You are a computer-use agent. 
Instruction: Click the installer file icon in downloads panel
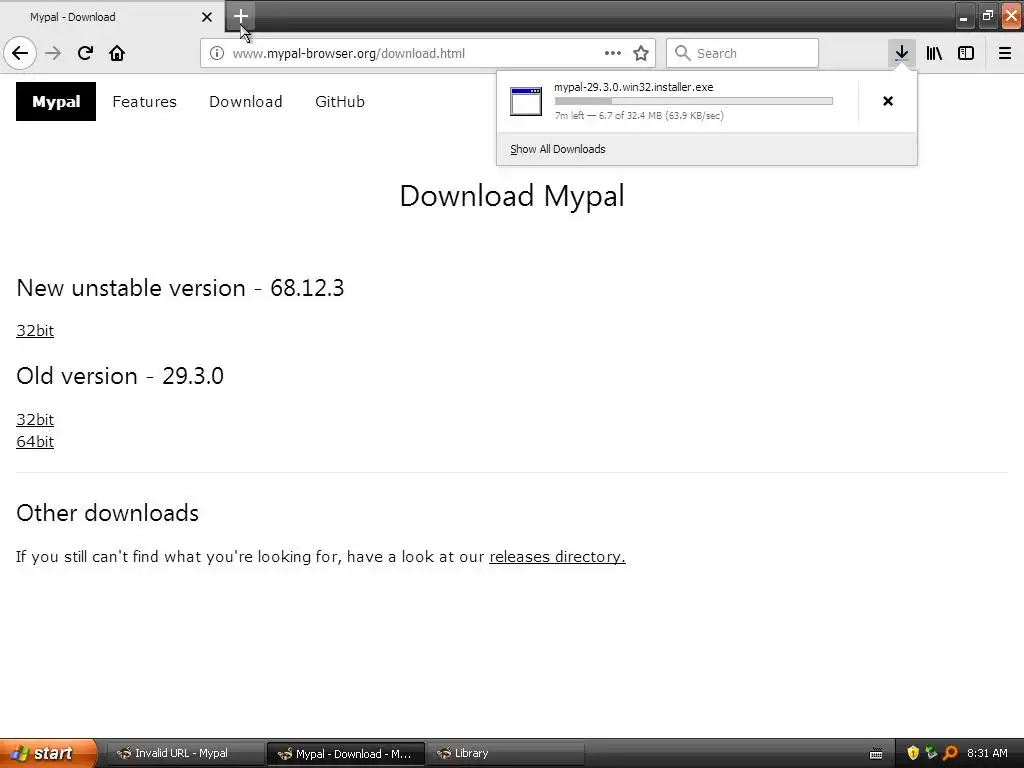[526, 101]
